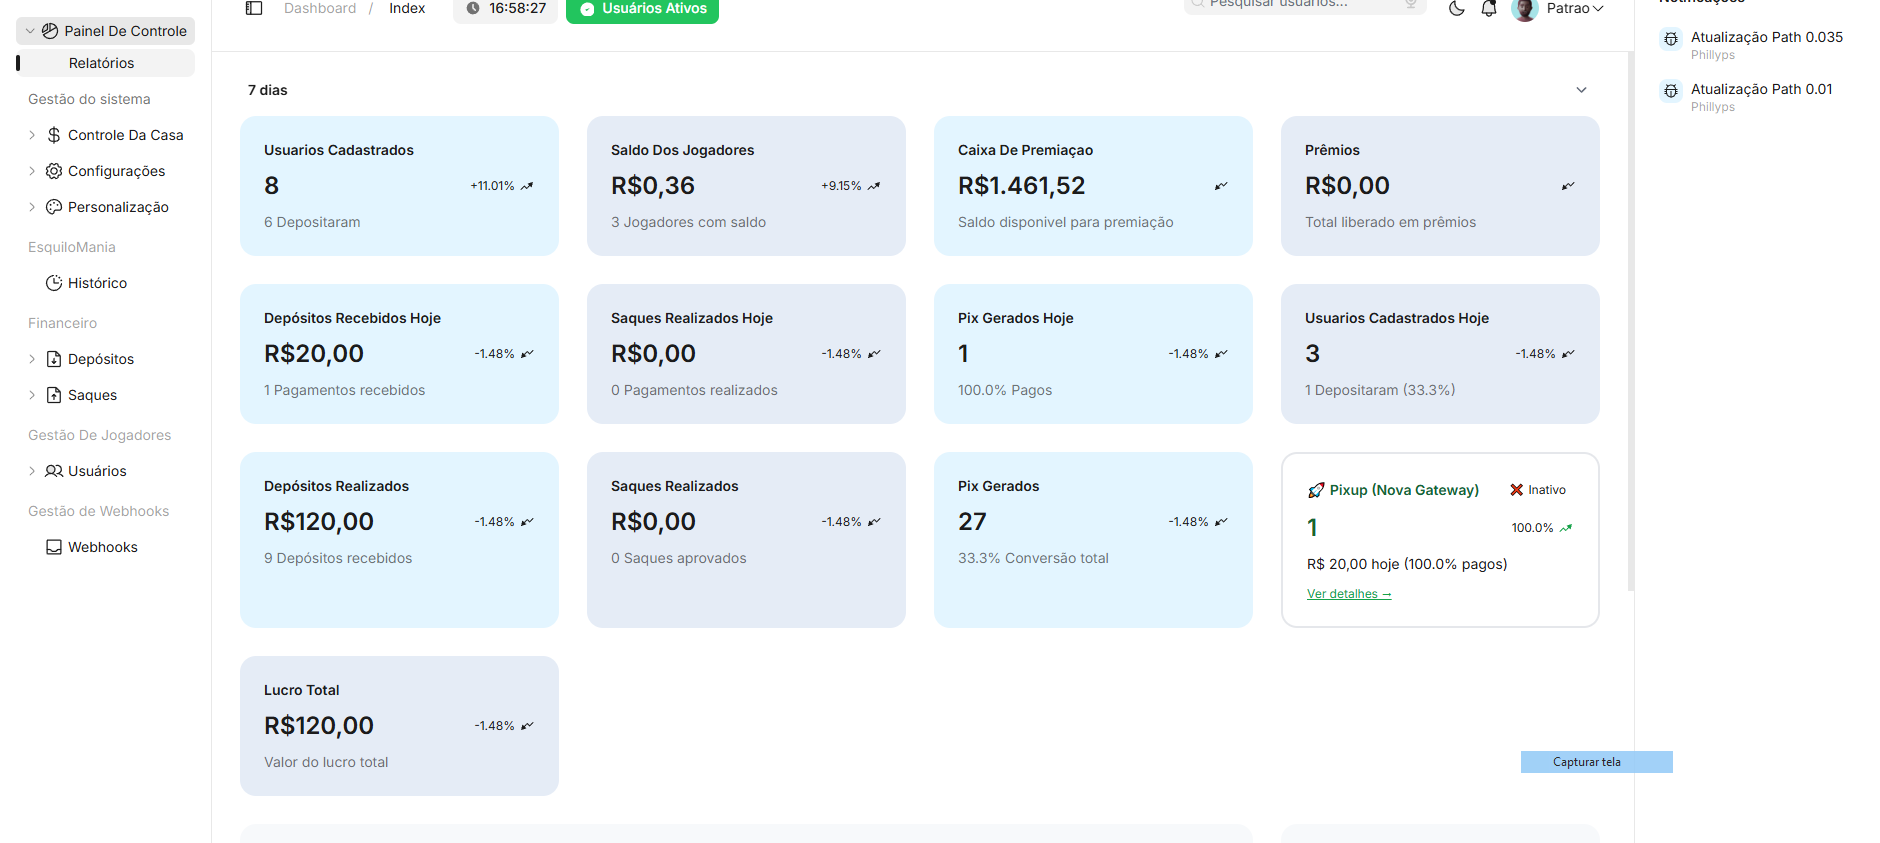The height and width of the screenshot is (843, 1880).
Task: Click the Index breadcrumb
Action: [407, 8]
